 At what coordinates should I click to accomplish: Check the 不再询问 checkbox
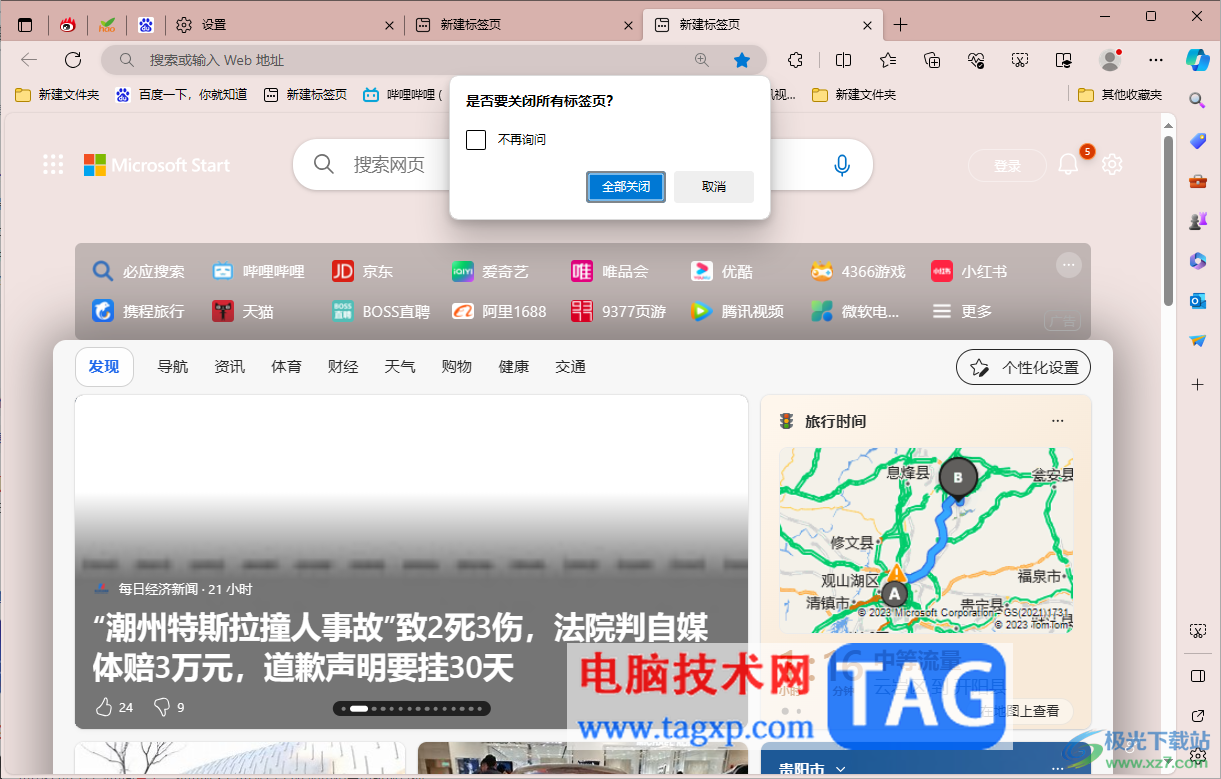476,140
